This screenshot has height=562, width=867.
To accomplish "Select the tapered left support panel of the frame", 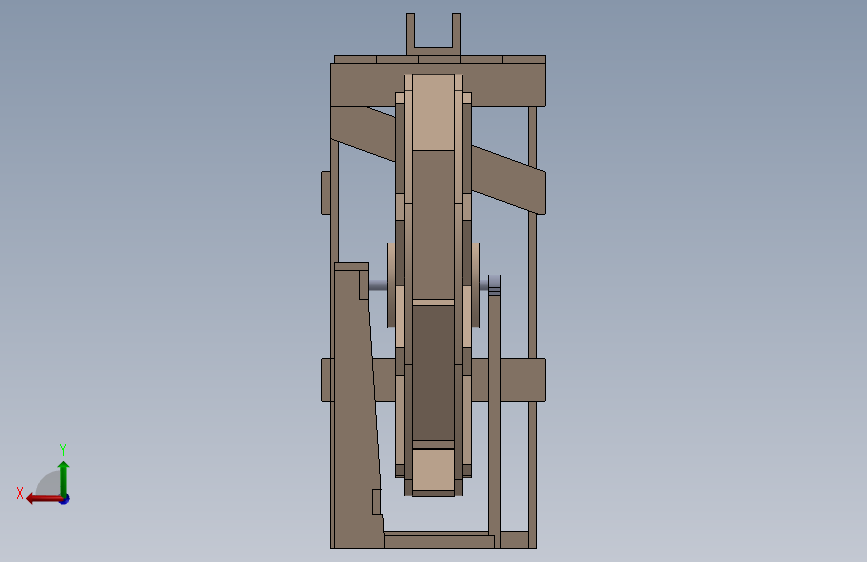I will (x=356, y=409).
